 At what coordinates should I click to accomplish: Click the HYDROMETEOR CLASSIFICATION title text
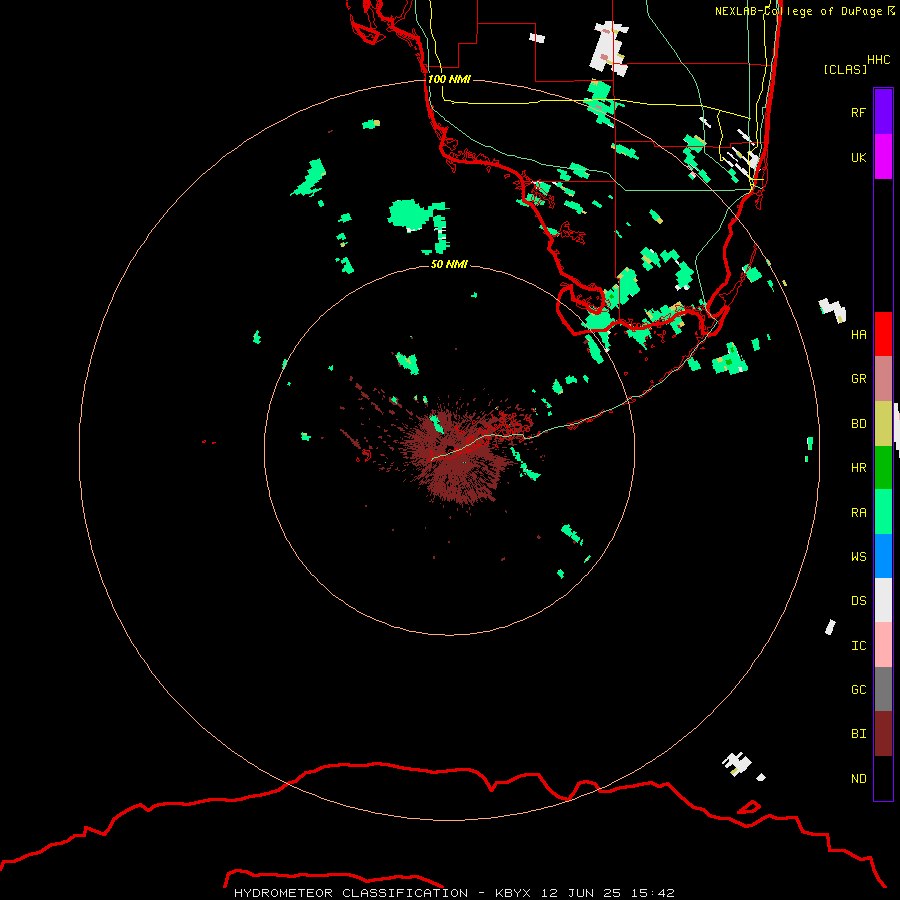(x=351, y=893)
